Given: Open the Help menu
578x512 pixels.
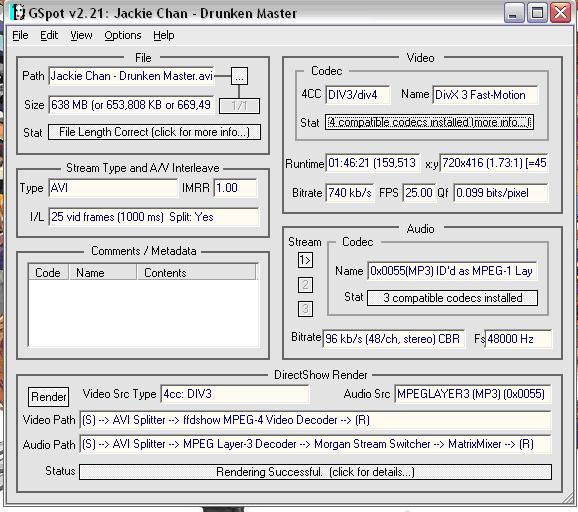Looking at the screenshot, I should (x=164, y=35).
